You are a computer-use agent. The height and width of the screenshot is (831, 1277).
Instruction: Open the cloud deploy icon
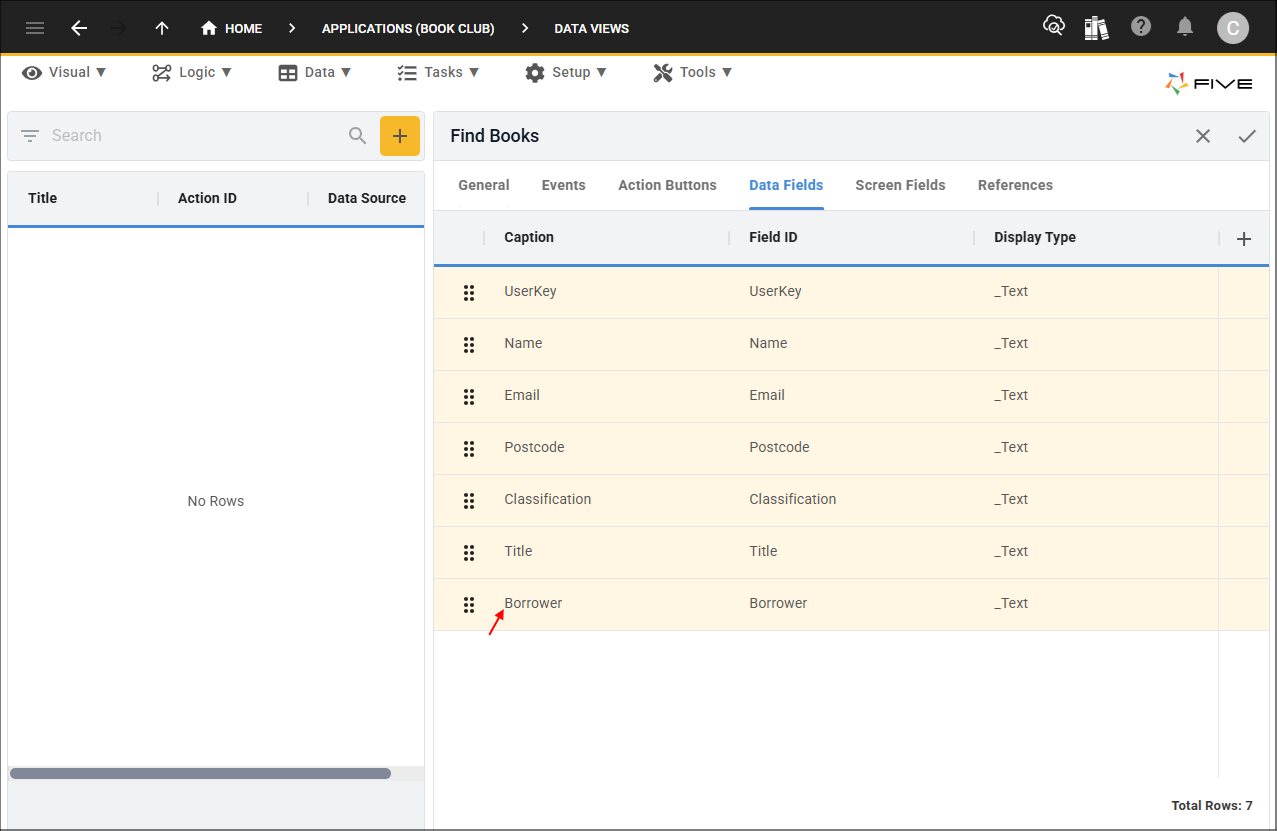(1053, 27)
